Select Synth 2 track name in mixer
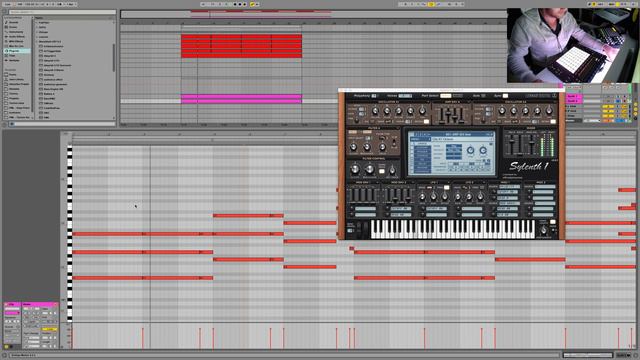Screen dimensions: 640x360 (x=574, y=101)
